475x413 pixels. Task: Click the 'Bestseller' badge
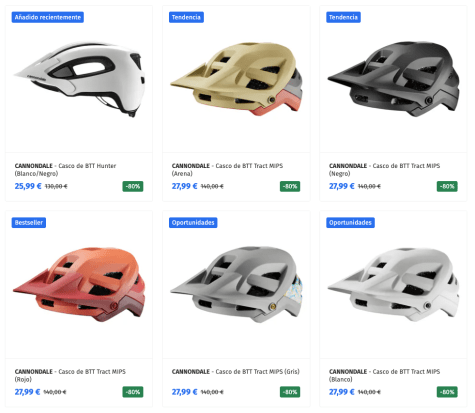pos(29,223)
